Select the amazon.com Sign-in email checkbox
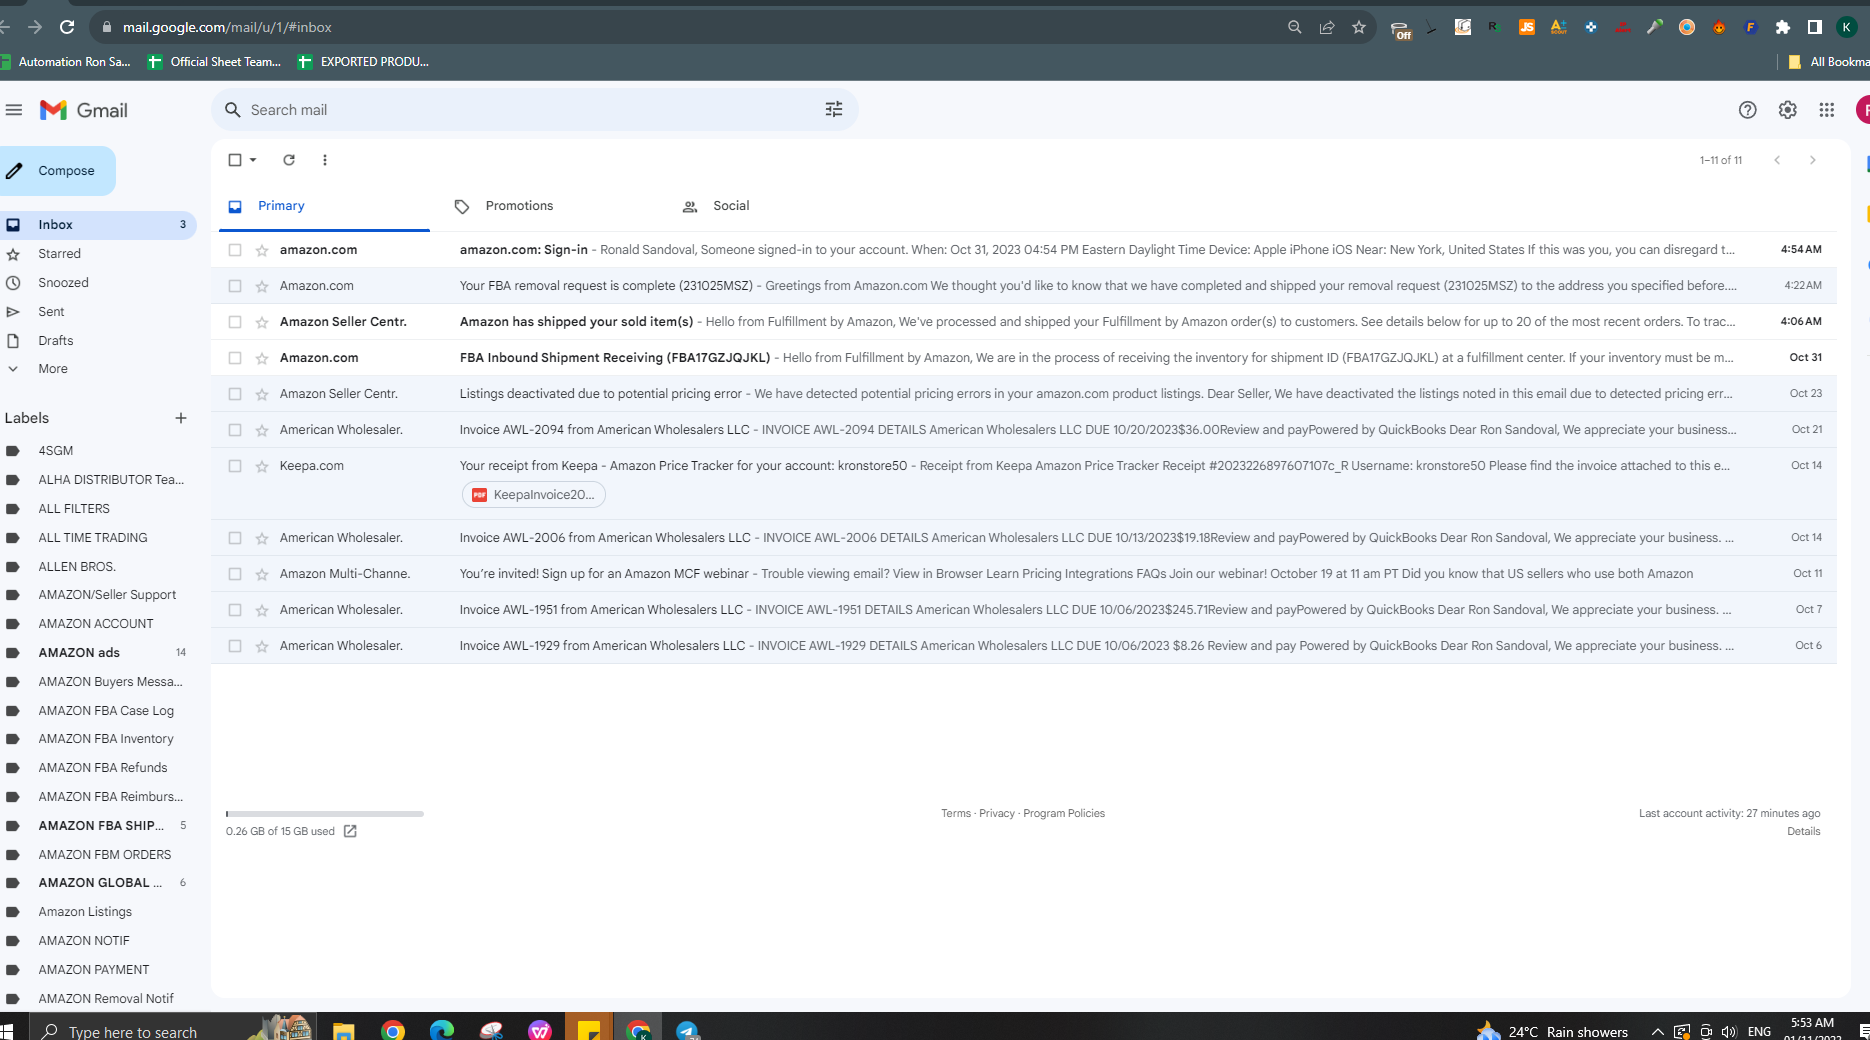 pos(235,250)
